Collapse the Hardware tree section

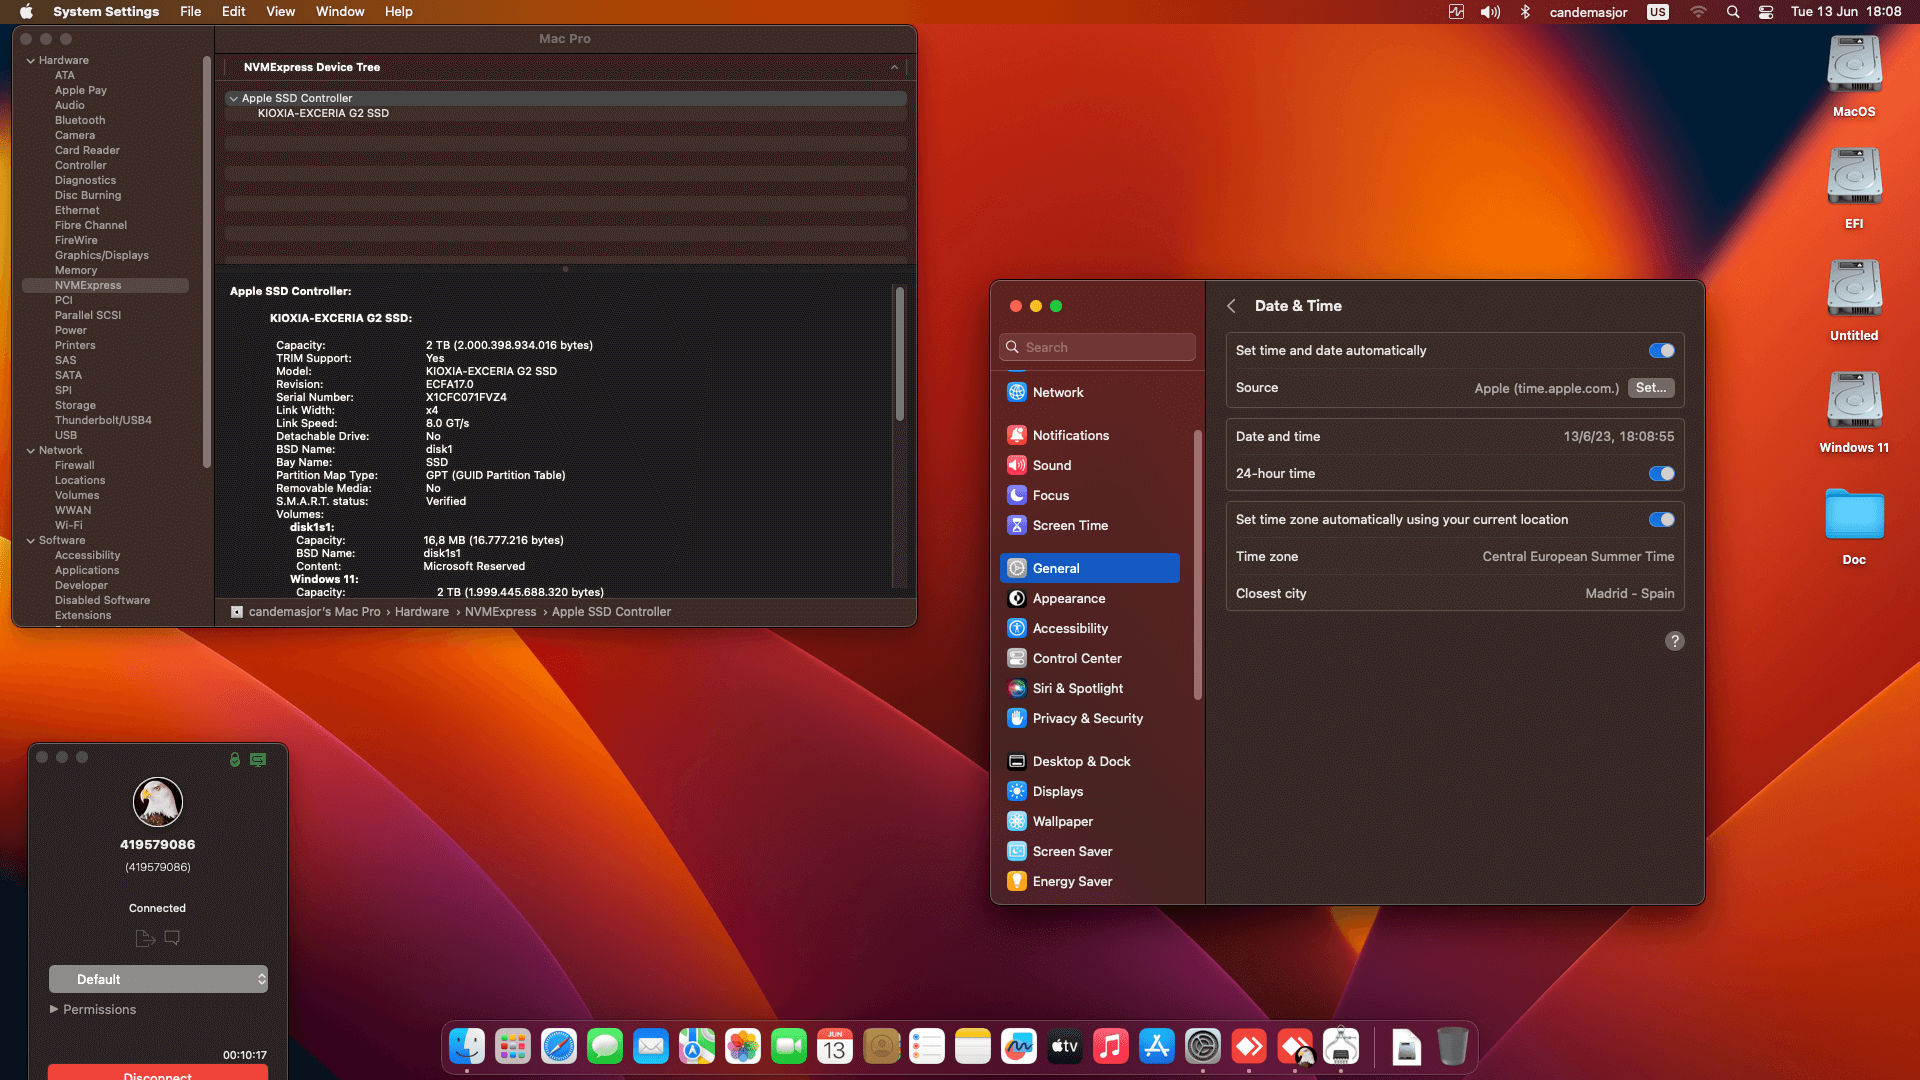coord(31,61)
